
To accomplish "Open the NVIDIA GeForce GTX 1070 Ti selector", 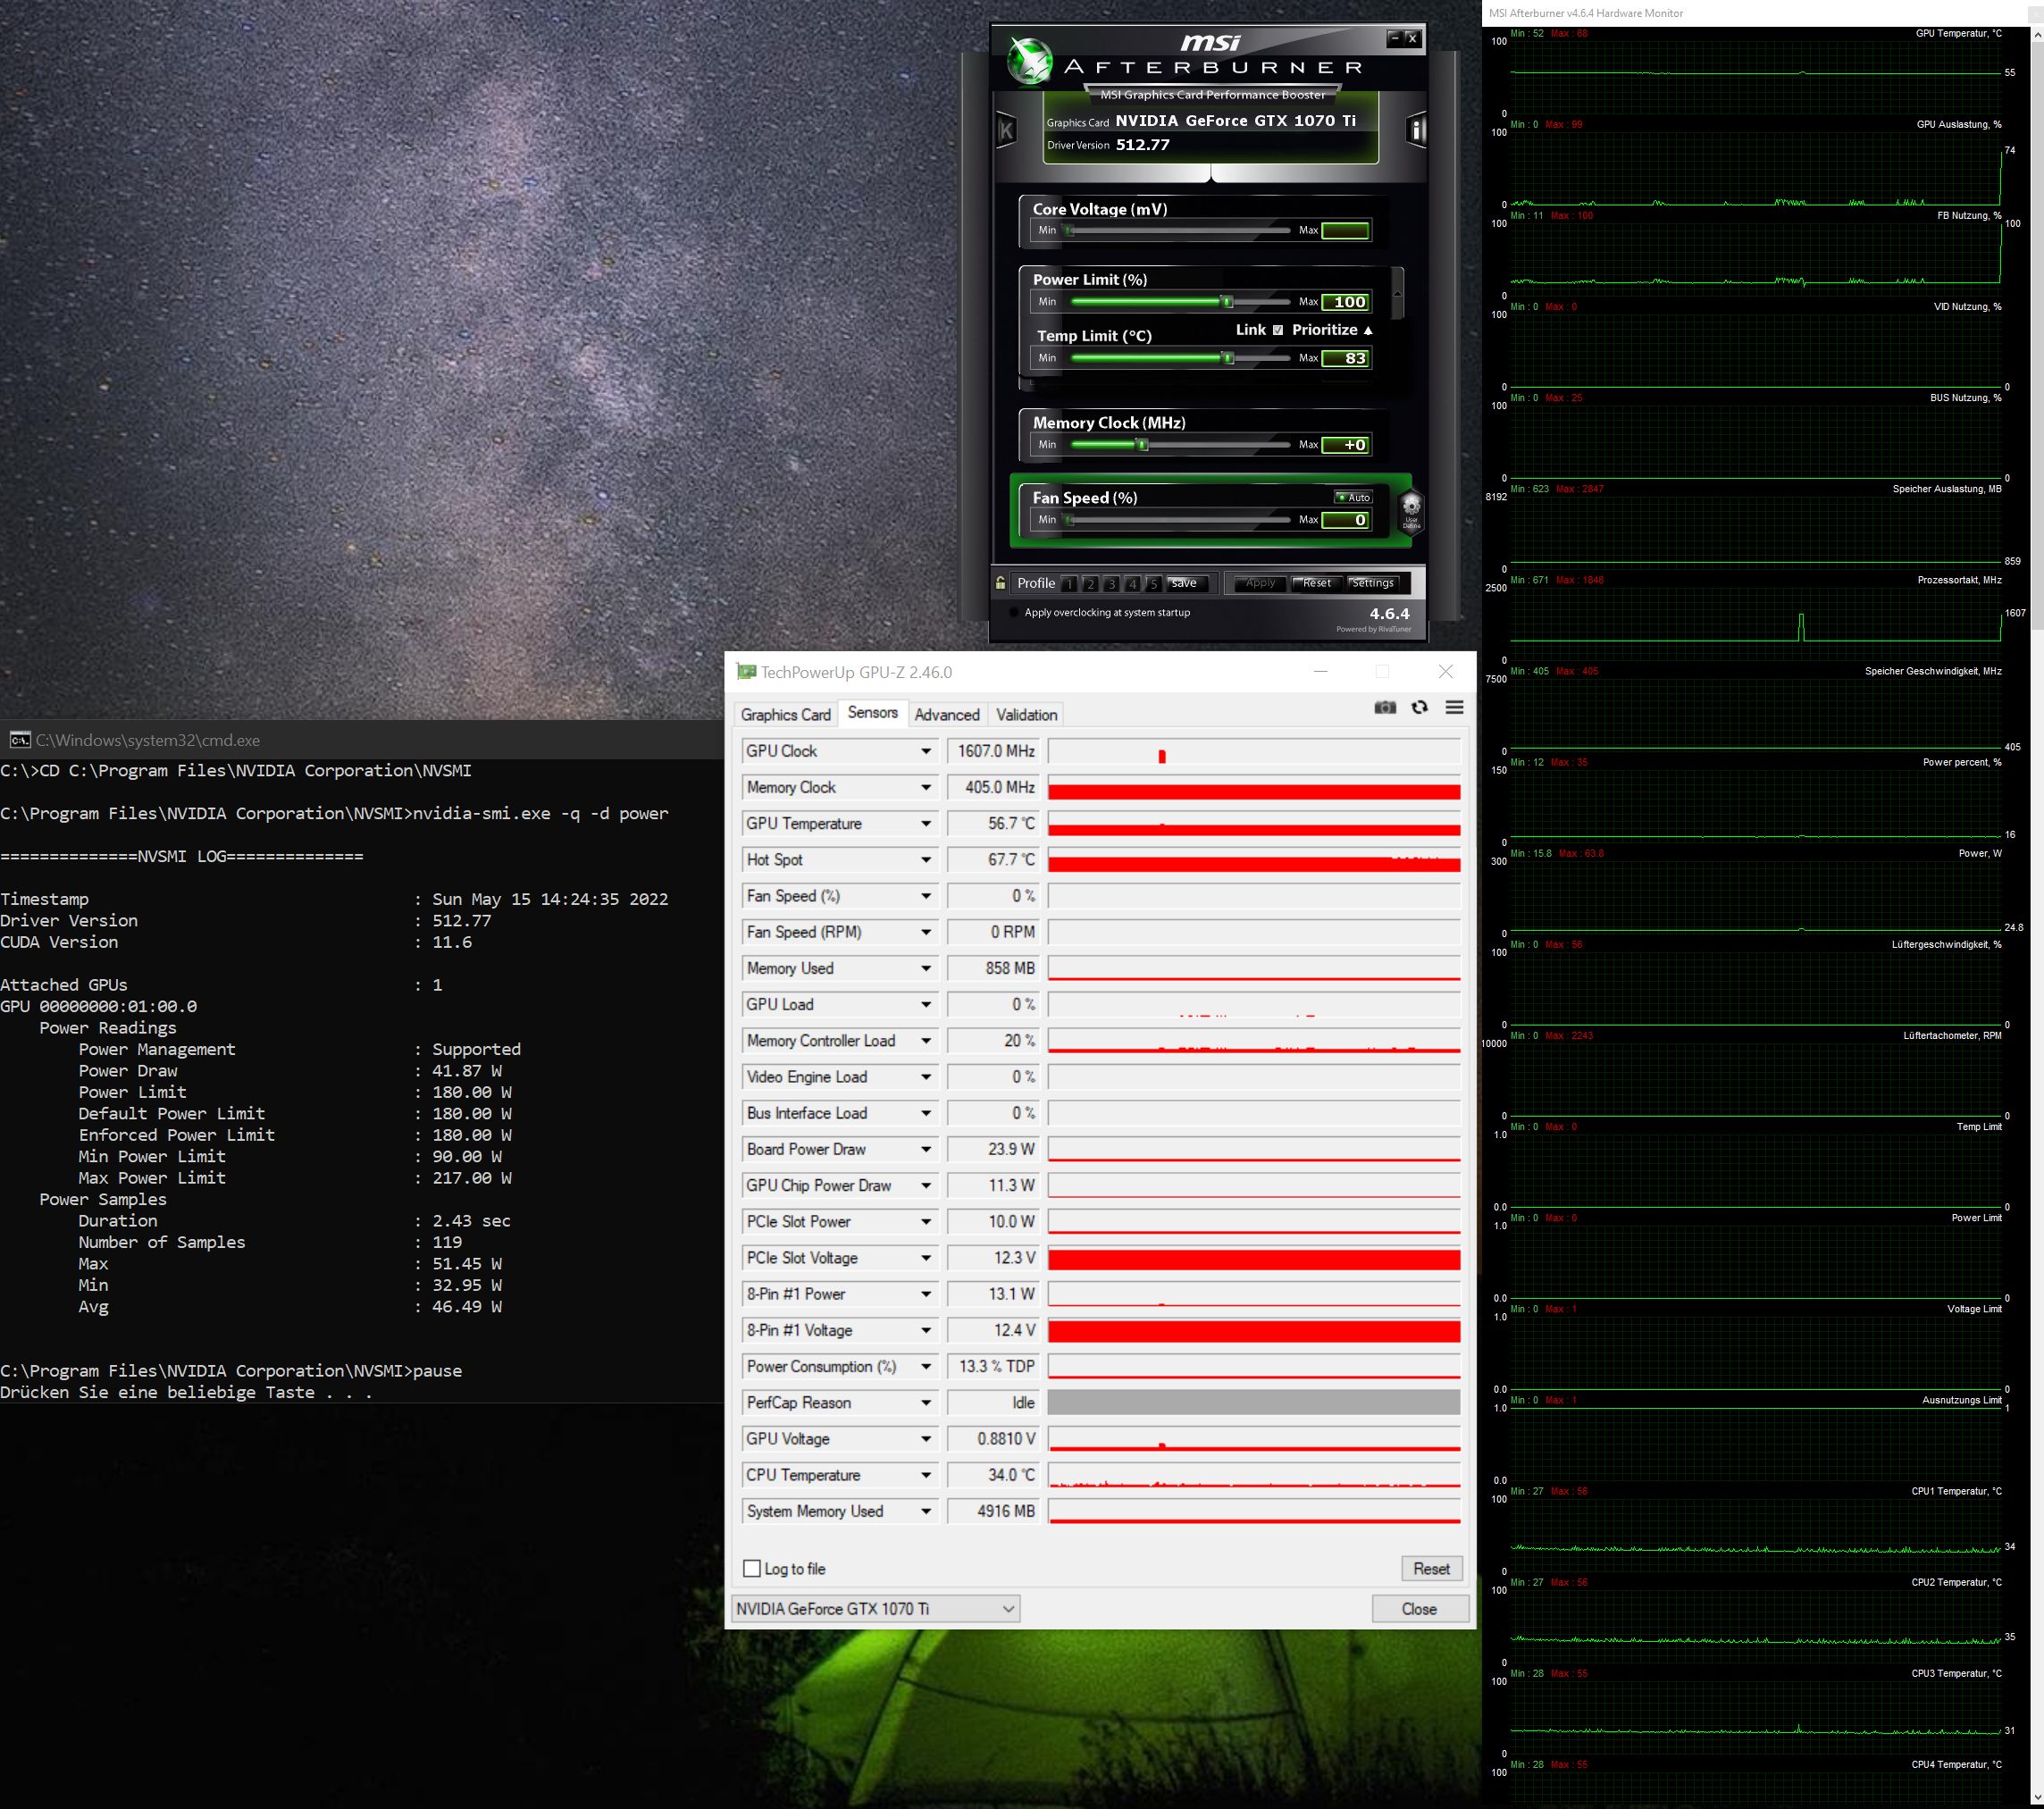I will coord(875,1609).
